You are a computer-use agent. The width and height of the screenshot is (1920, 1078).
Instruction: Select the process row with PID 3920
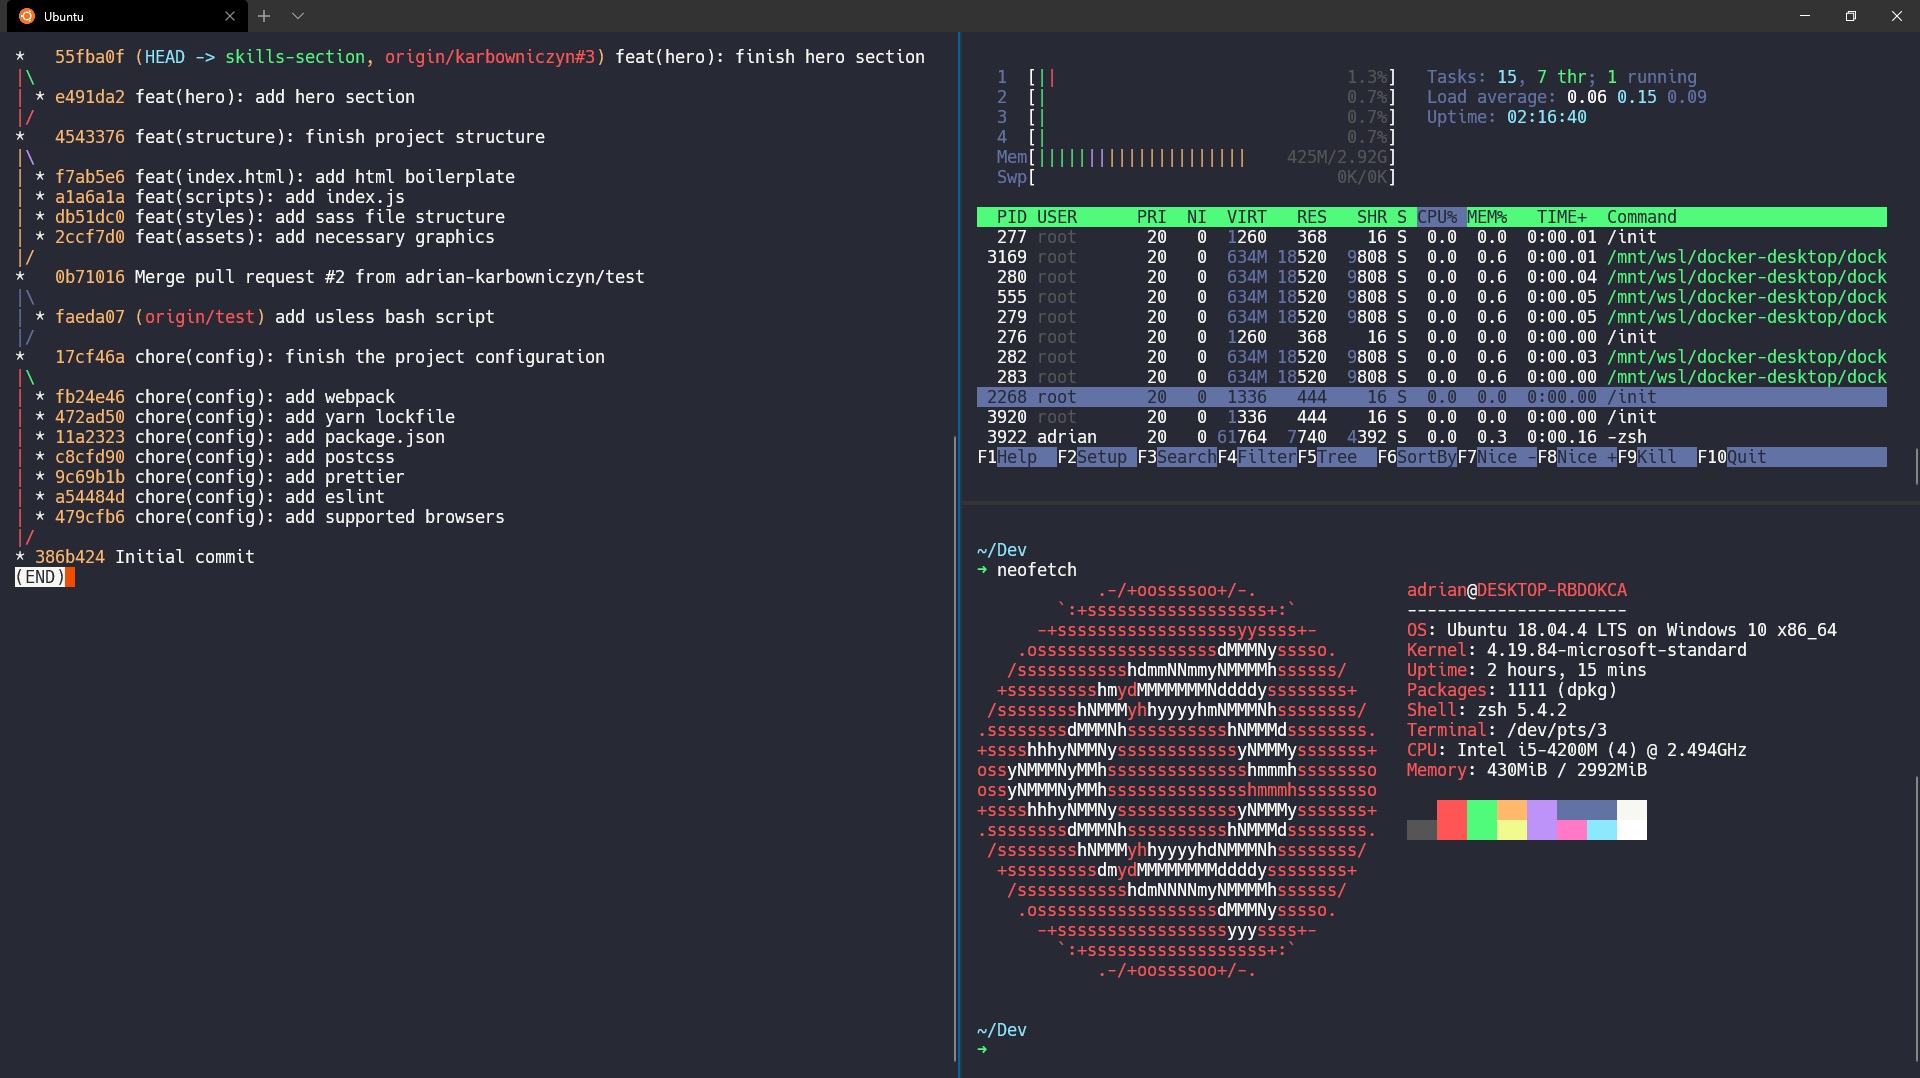click(x=1432, y=417)
